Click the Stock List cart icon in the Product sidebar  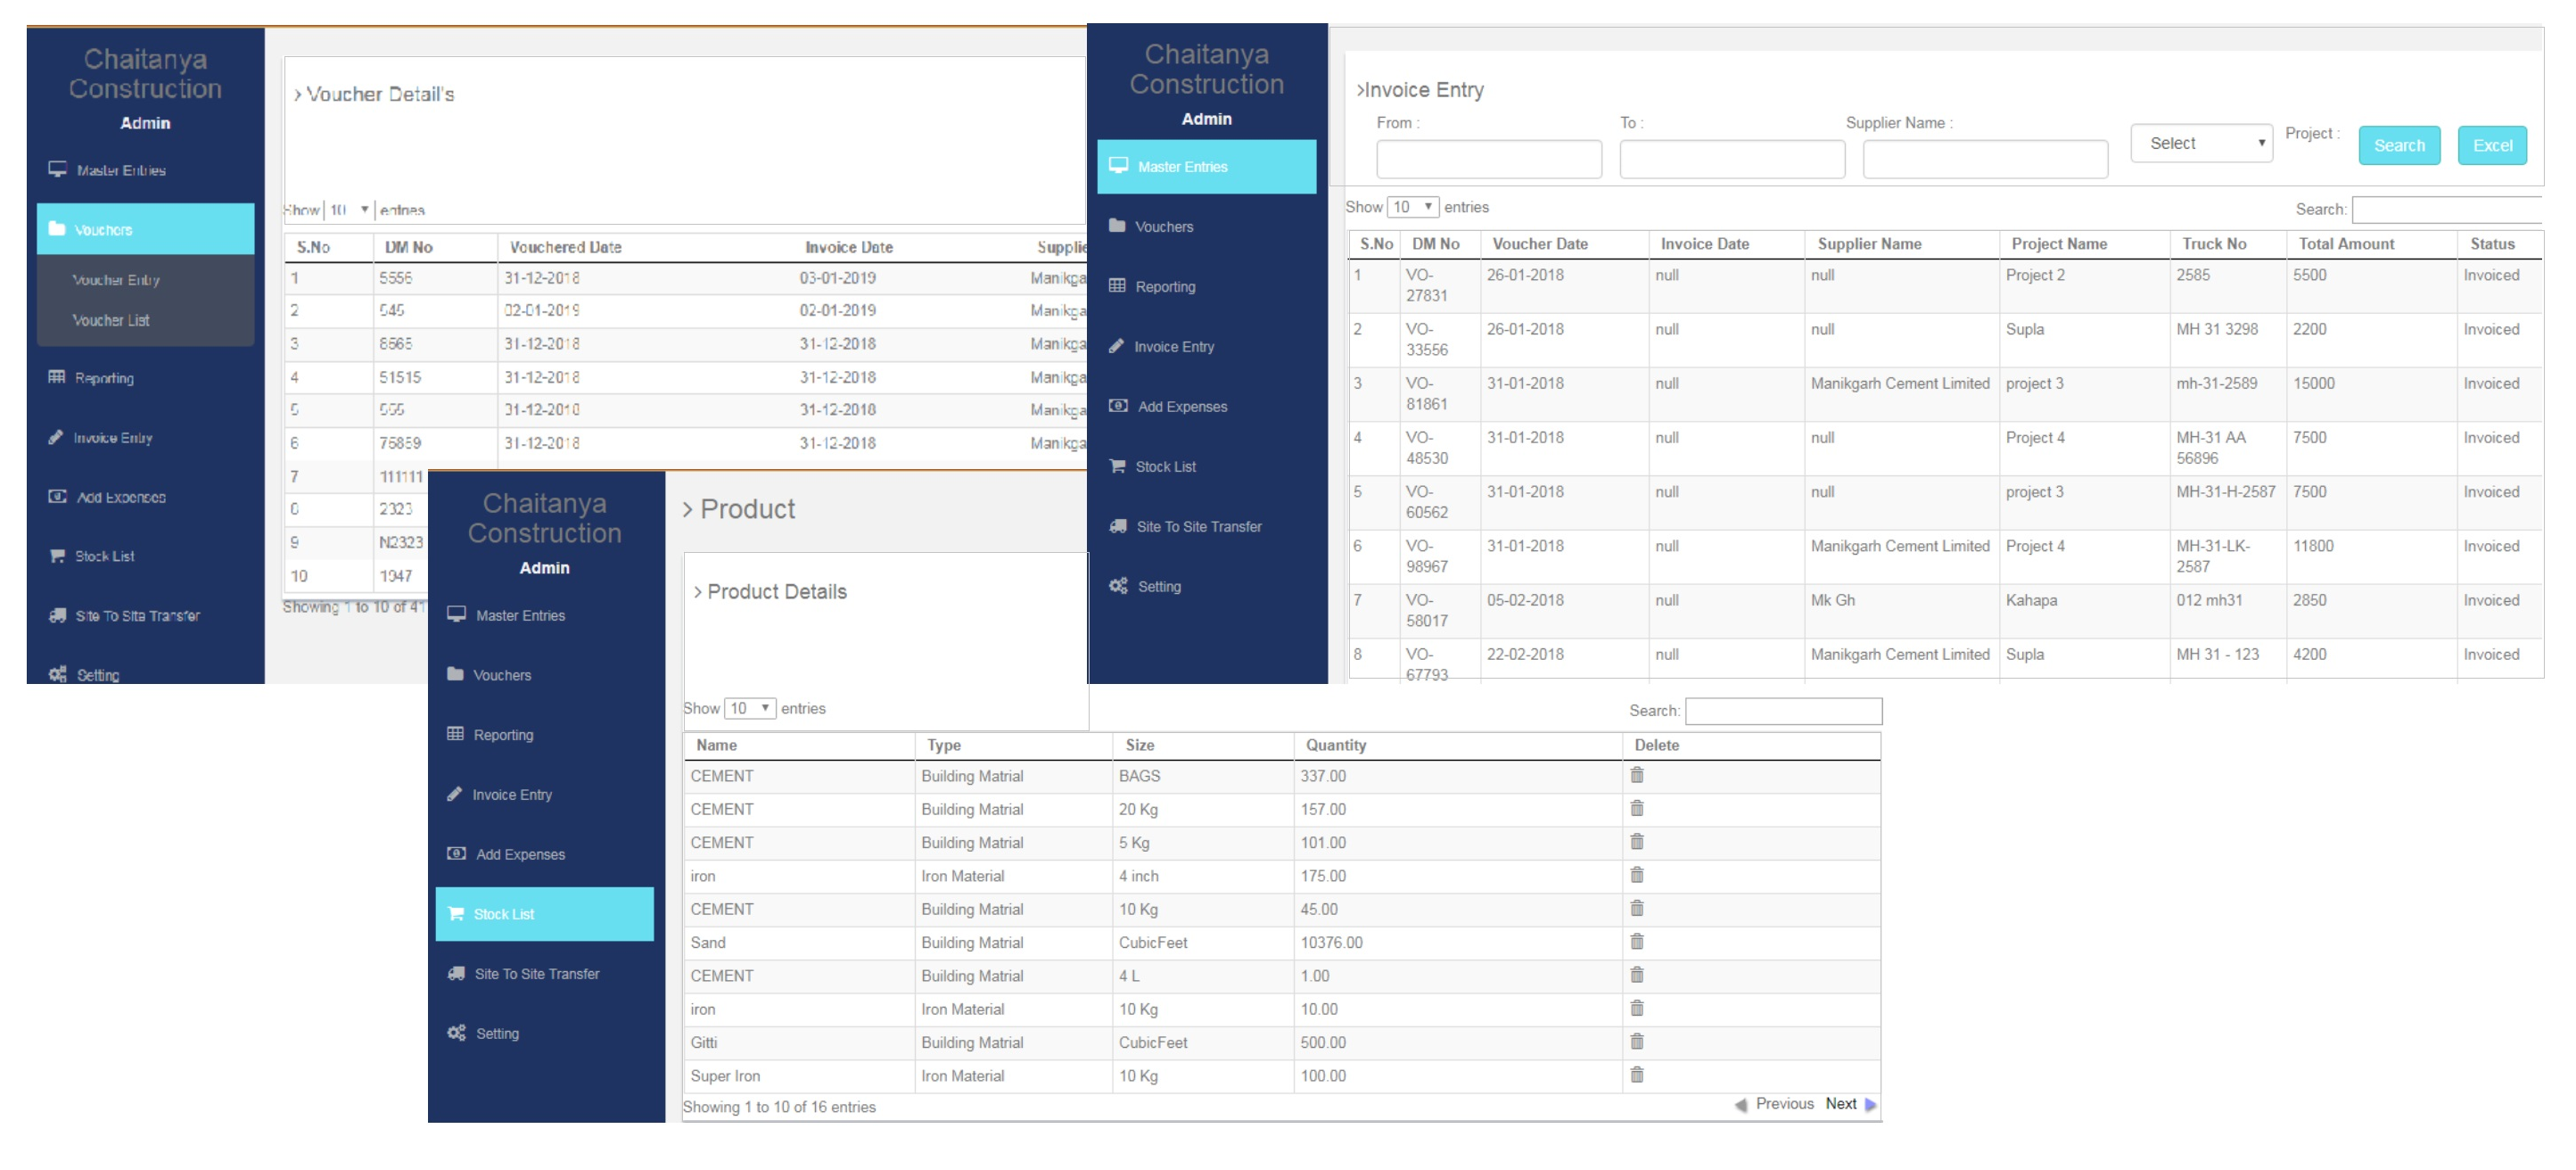(456, 913)
